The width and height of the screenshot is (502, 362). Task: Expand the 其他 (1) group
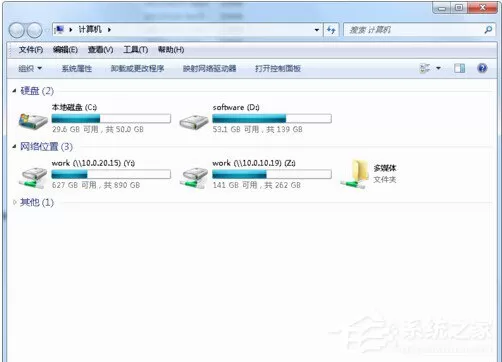tap(14, 202)
